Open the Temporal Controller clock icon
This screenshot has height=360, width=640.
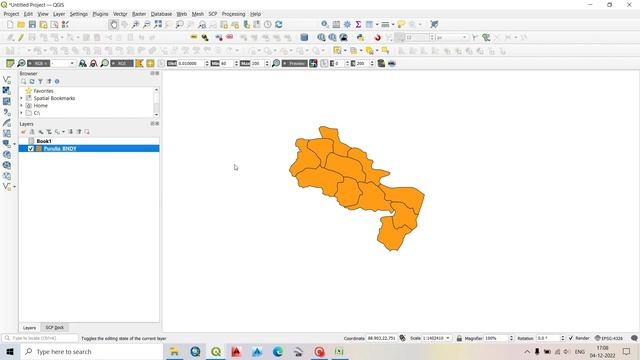(x=268, y=24)
